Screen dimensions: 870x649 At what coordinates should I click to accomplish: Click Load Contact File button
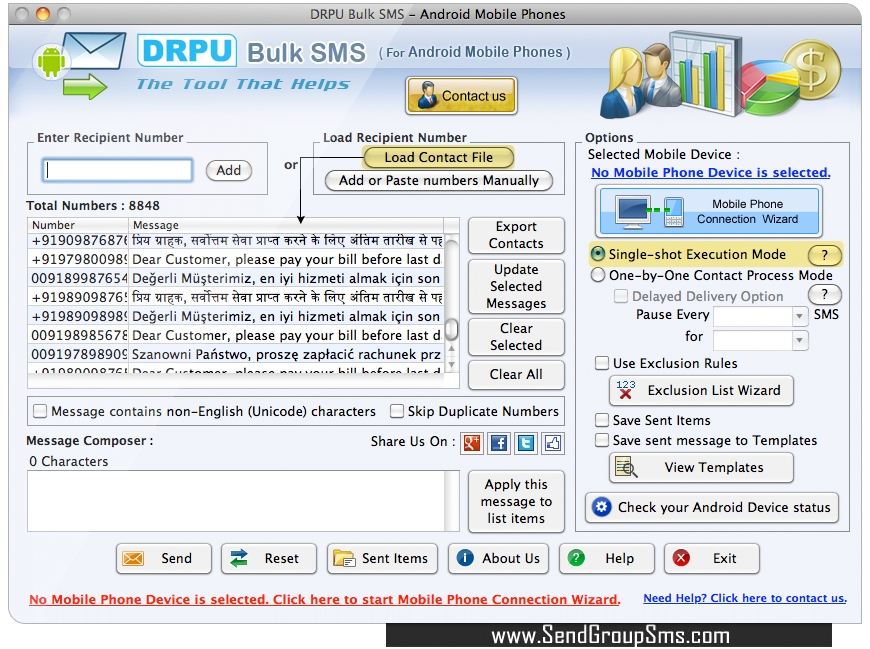[x=438, y=158]
